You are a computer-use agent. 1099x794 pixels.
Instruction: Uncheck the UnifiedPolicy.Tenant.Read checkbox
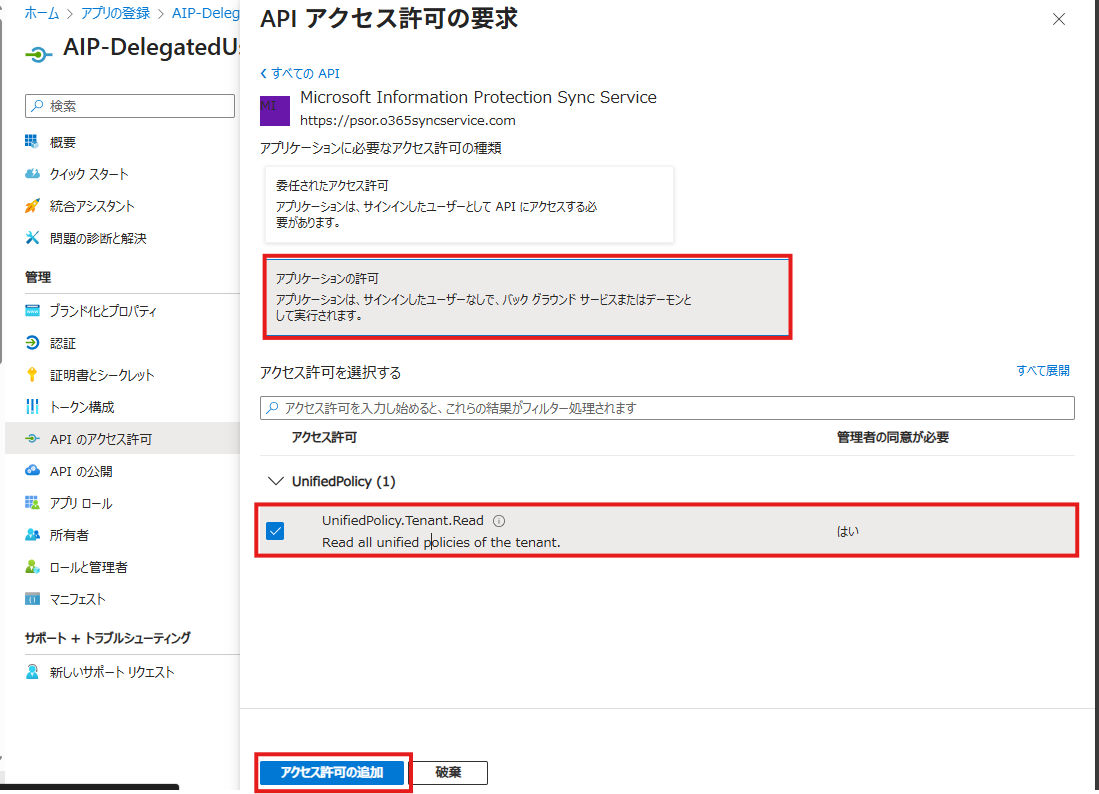275,531
